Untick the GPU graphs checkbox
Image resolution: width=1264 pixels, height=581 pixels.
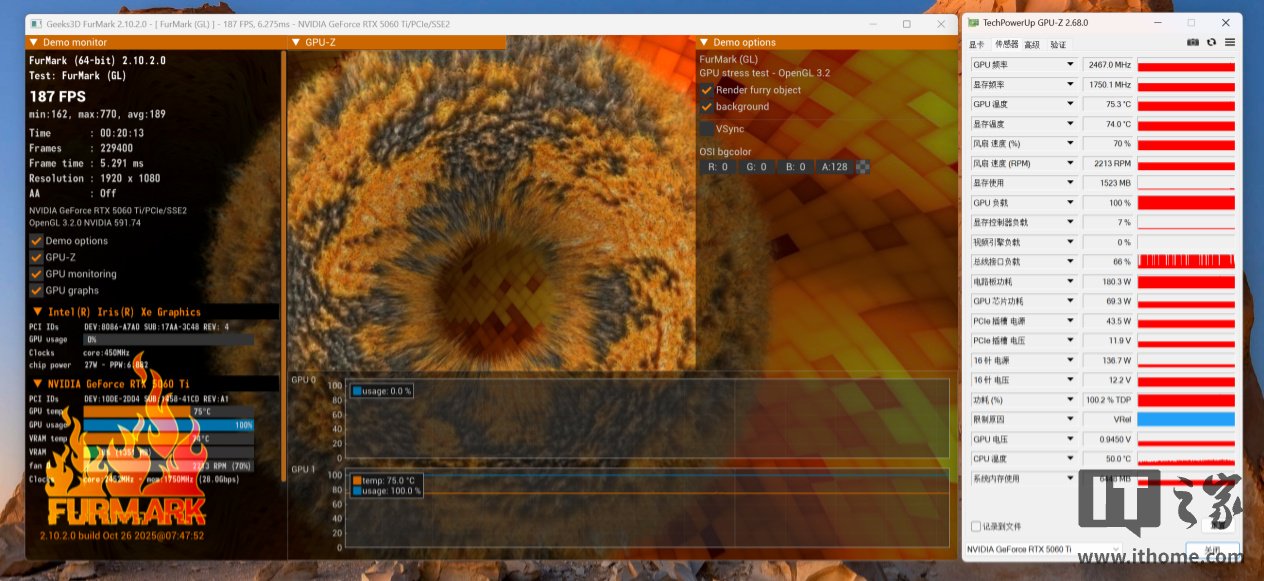[x=36, y=290]
